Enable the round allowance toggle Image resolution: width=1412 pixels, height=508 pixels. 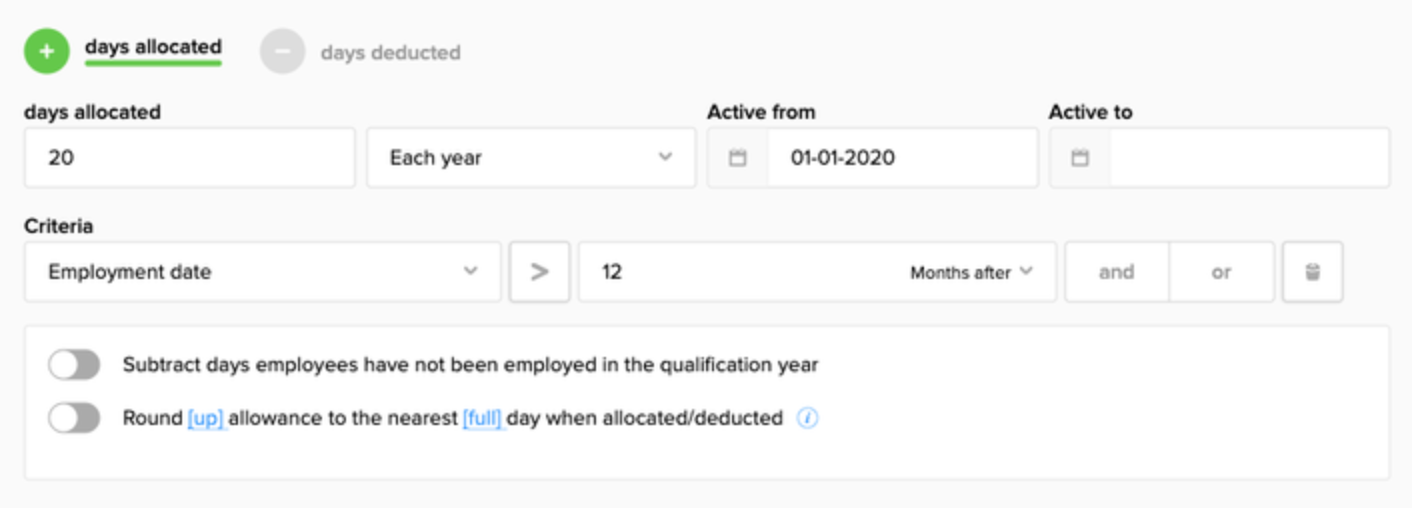[x=74, y=419]
